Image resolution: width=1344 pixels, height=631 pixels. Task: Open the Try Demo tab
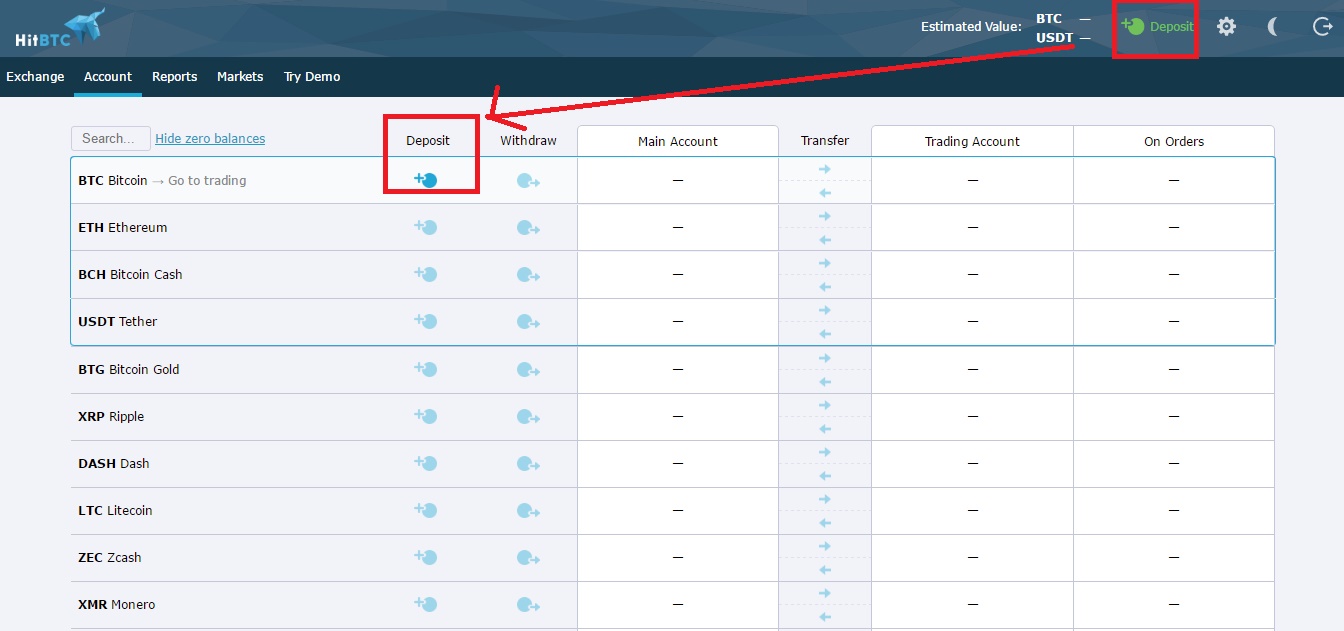pyautogui.click(x=312, y=76)
